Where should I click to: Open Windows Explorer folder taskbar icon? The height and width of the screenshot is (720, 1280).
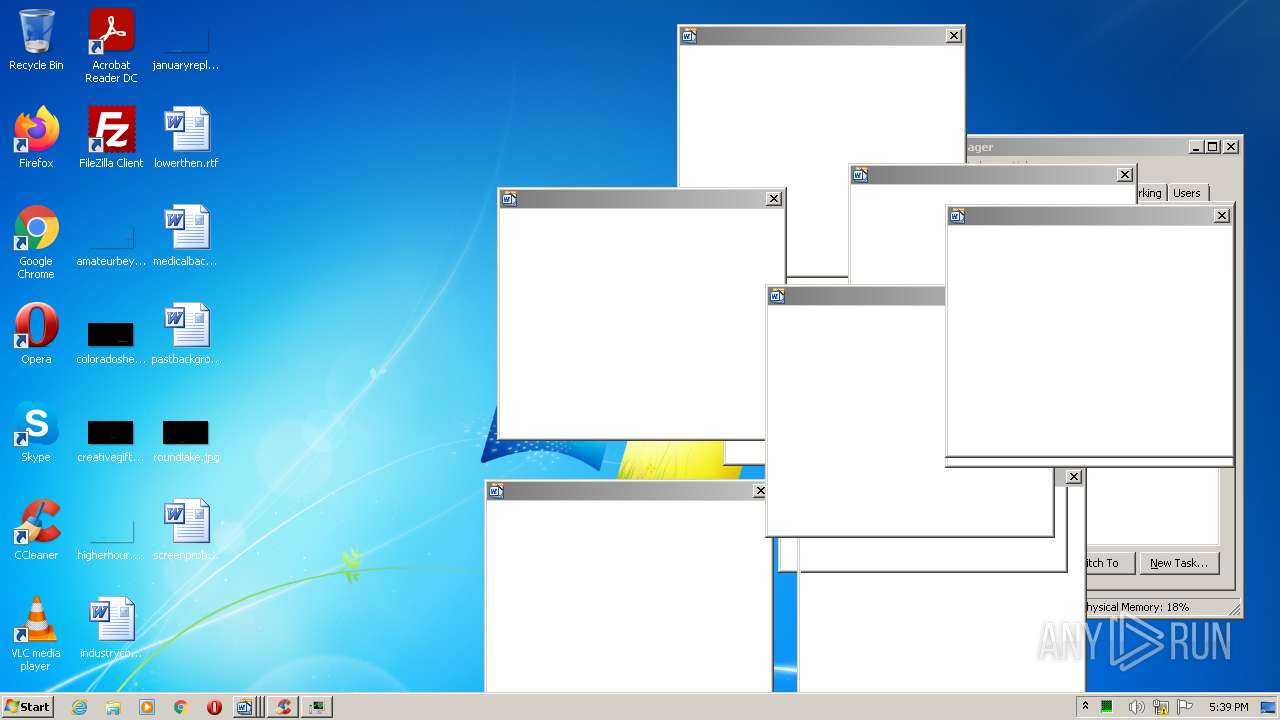(113, 707)
